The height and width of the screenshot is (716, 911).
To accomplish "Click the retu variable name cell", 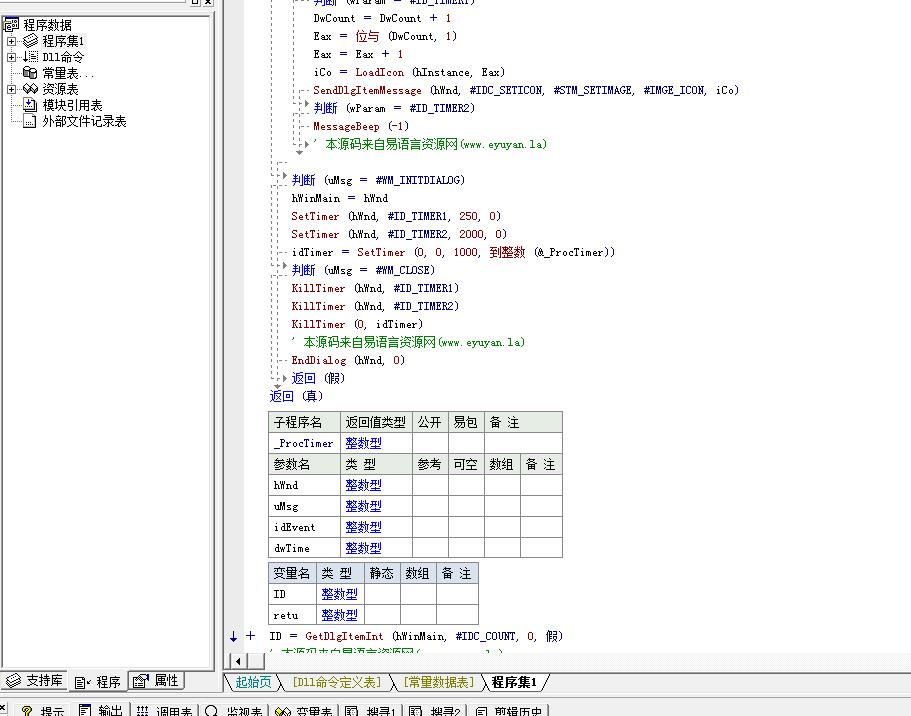I will 293,615.
